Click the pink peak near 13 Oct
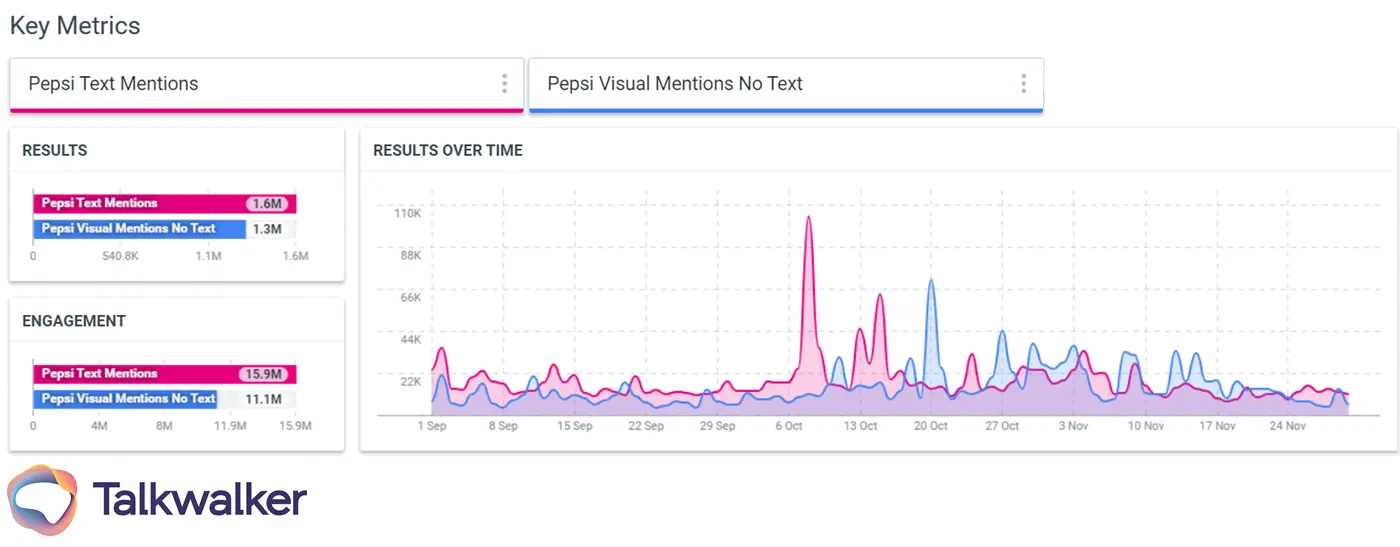The width and height of the screenshot is (1400, 547). [880, 296]
